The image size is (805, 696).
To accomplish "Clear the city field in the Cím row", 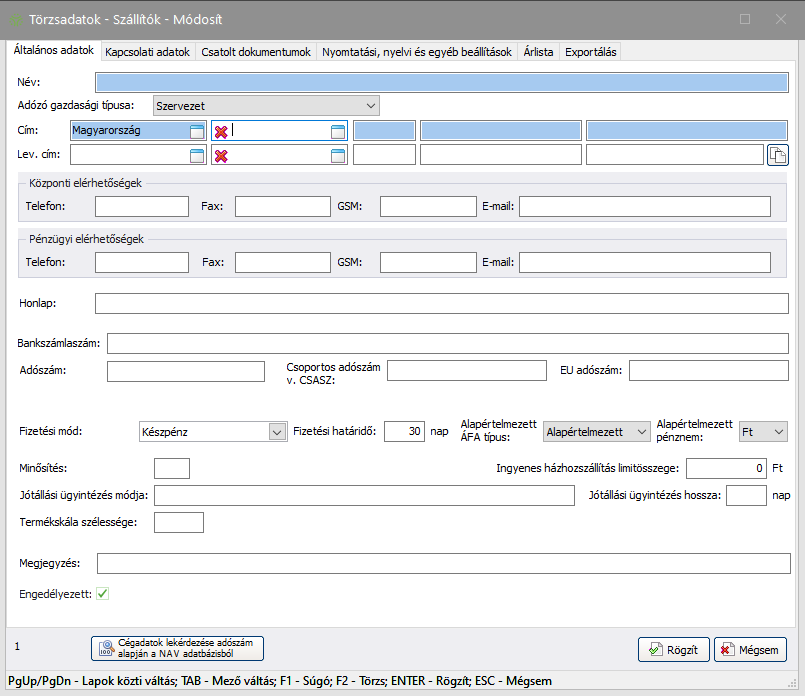I will 221,130.
